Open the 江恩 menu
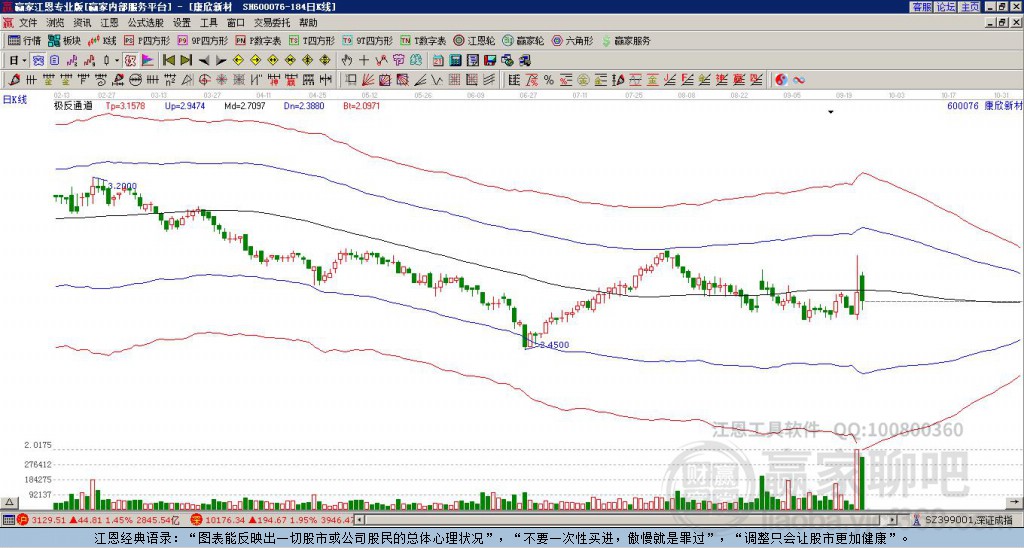1024x548 pixels. point(109,23)
